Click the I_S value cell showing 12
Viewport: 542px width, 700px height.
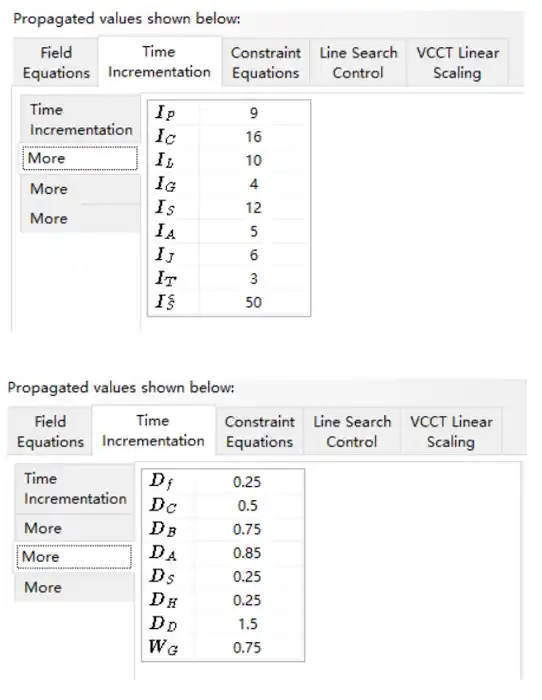(254, 207)
